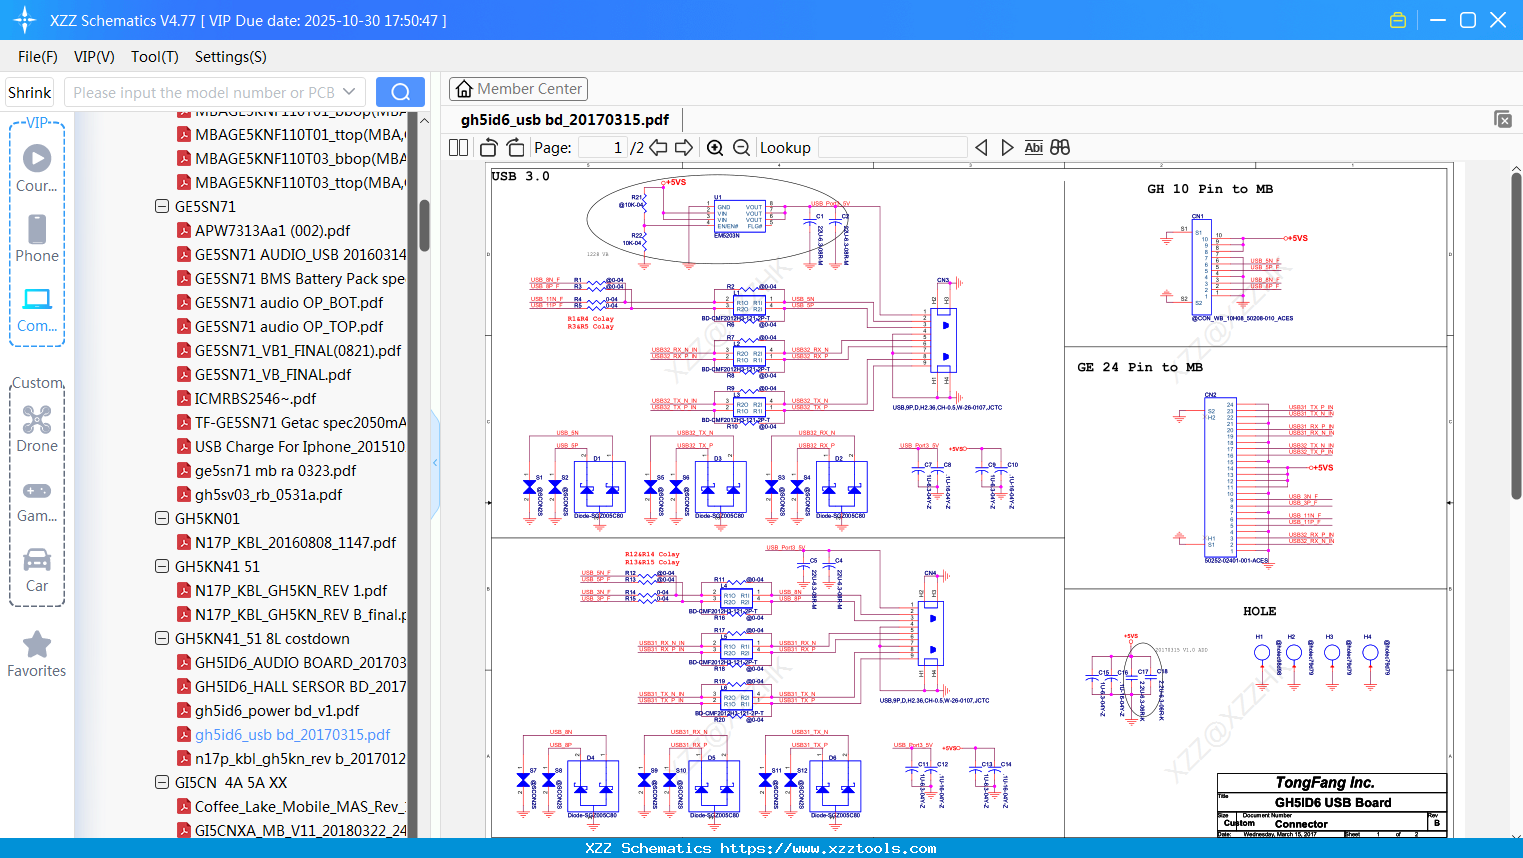Open the Settings(S) menu
This screenshot has width=1523, height=858.
230,57
